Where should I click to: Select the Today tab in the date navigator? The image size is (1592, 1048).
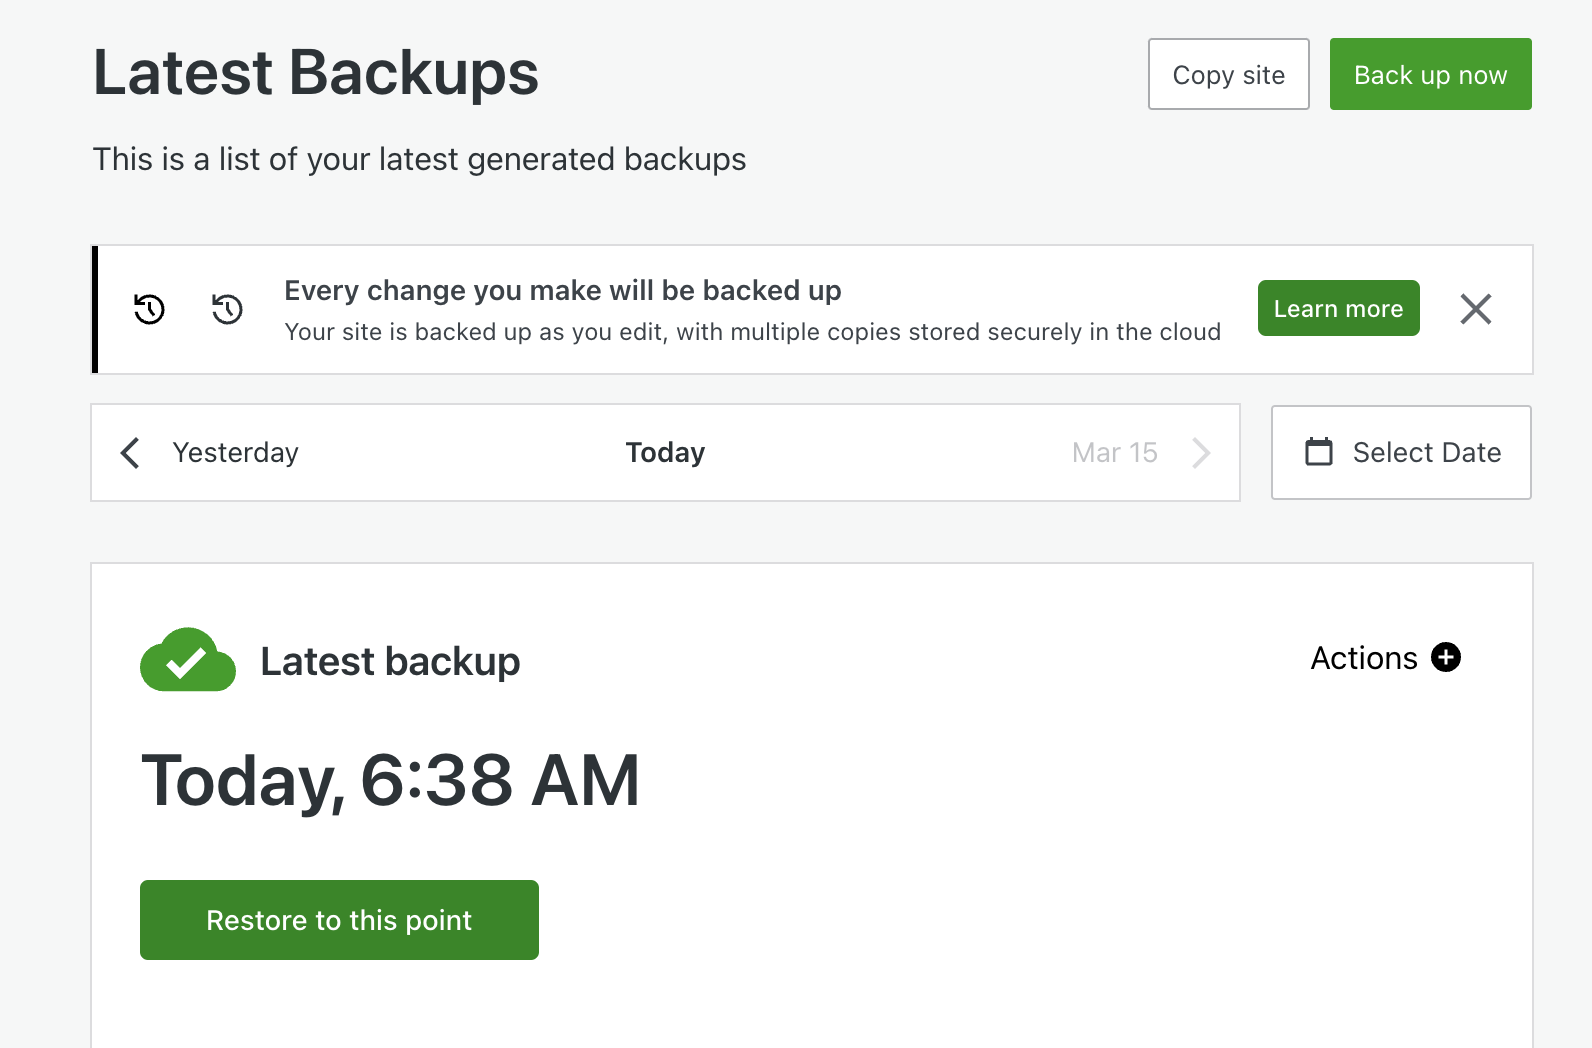point(665,452)
